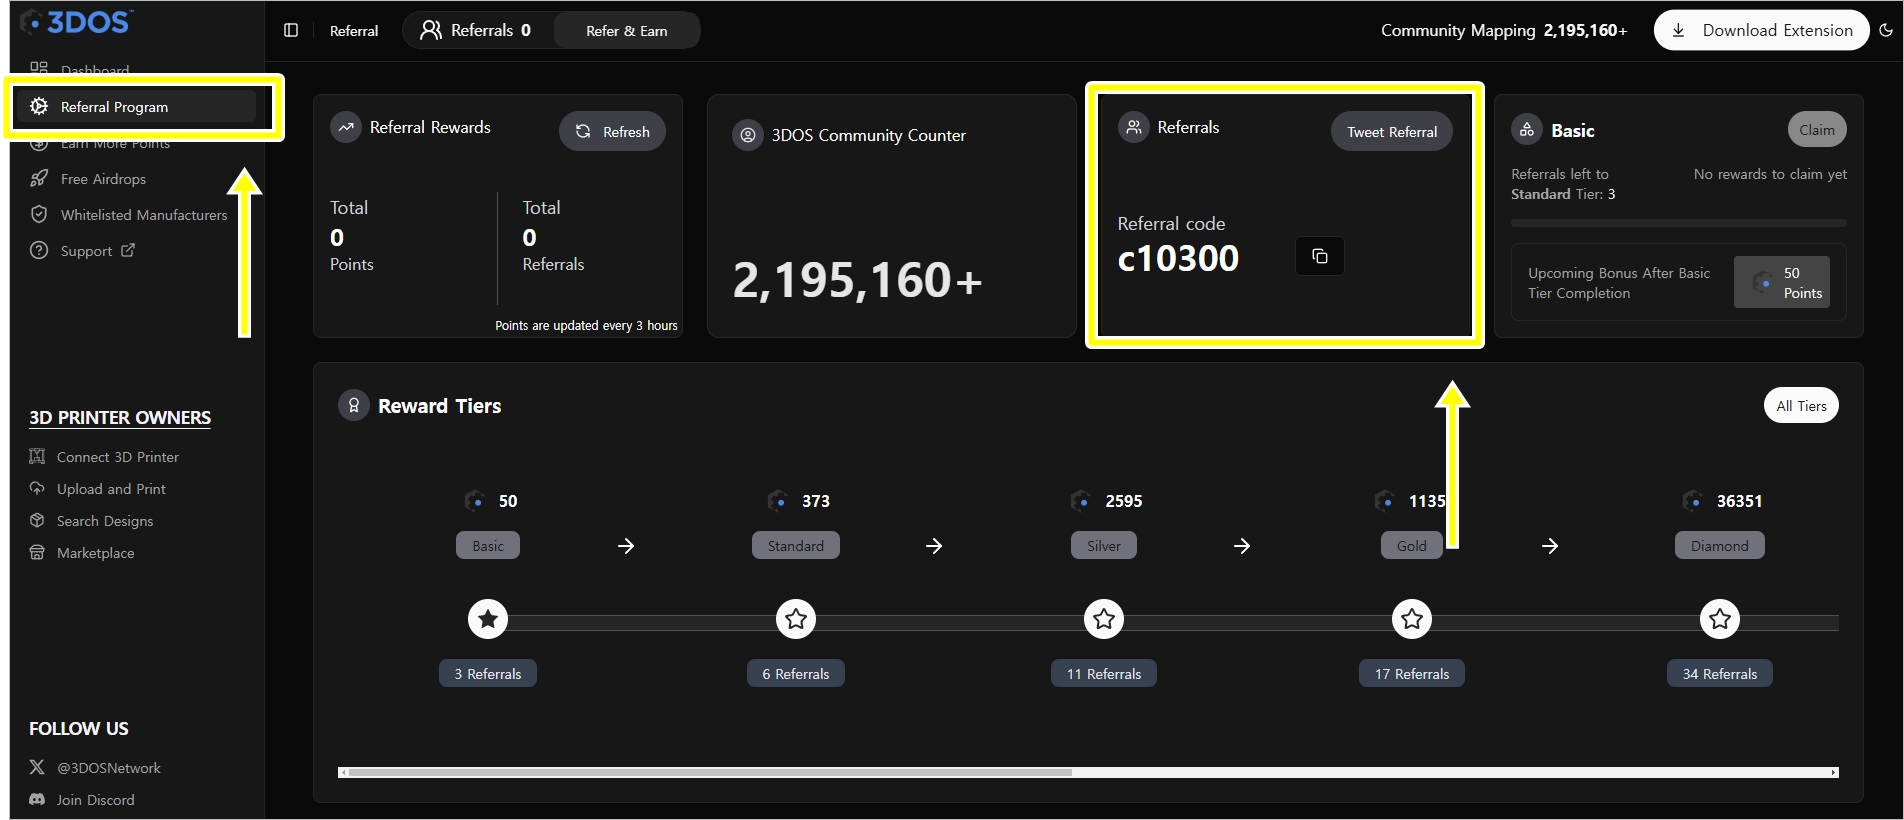The width and height of the screenshot is (1904, 820).
Task: Click the Free Airdrops rocket icon
Action: point(39,179)
